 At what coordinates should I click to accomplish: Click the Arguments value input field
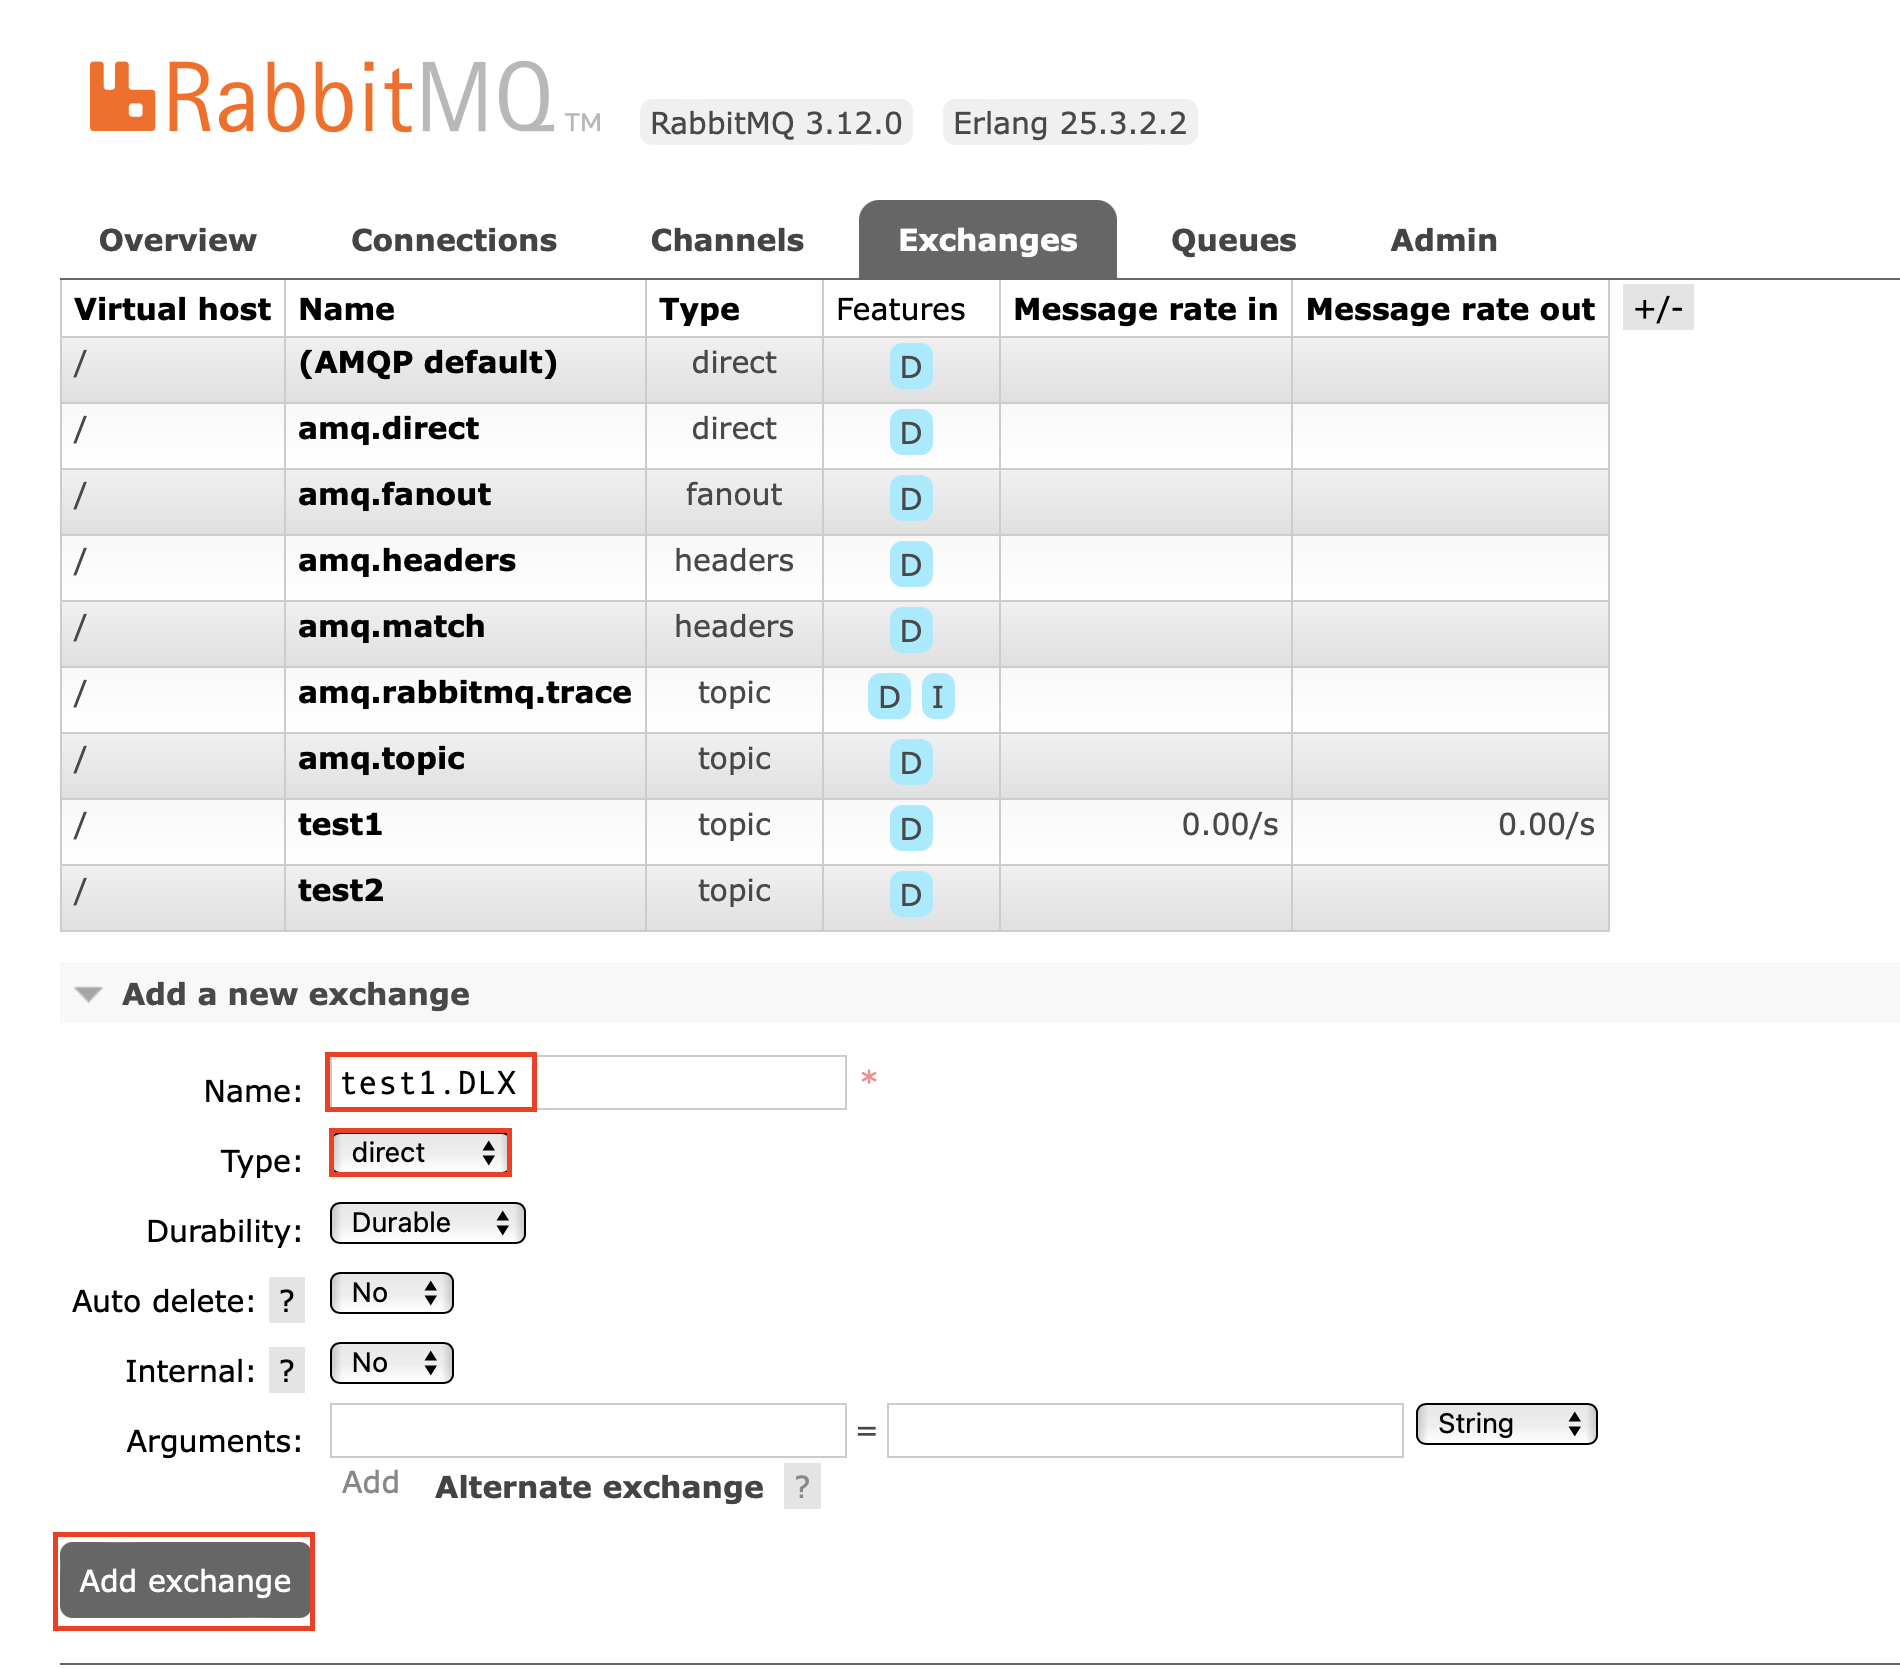point(1145,1430)
